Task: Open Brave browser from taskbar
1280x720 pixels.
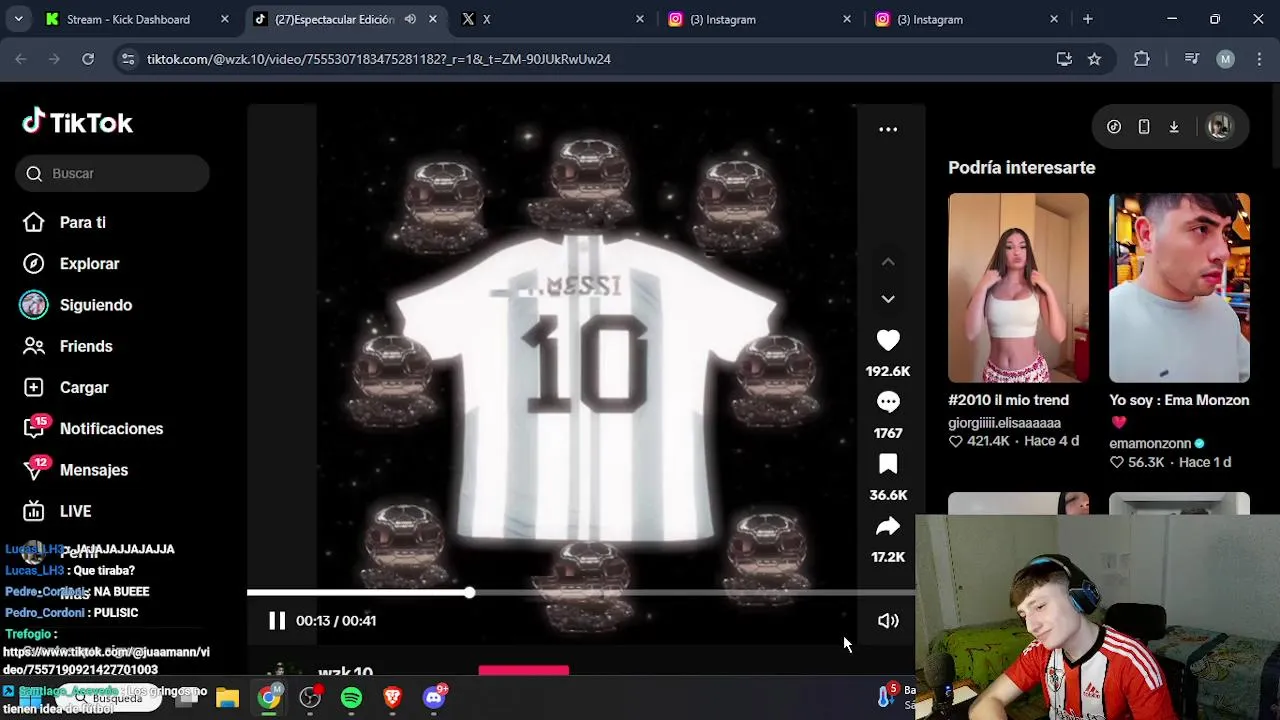Action: 392,698
